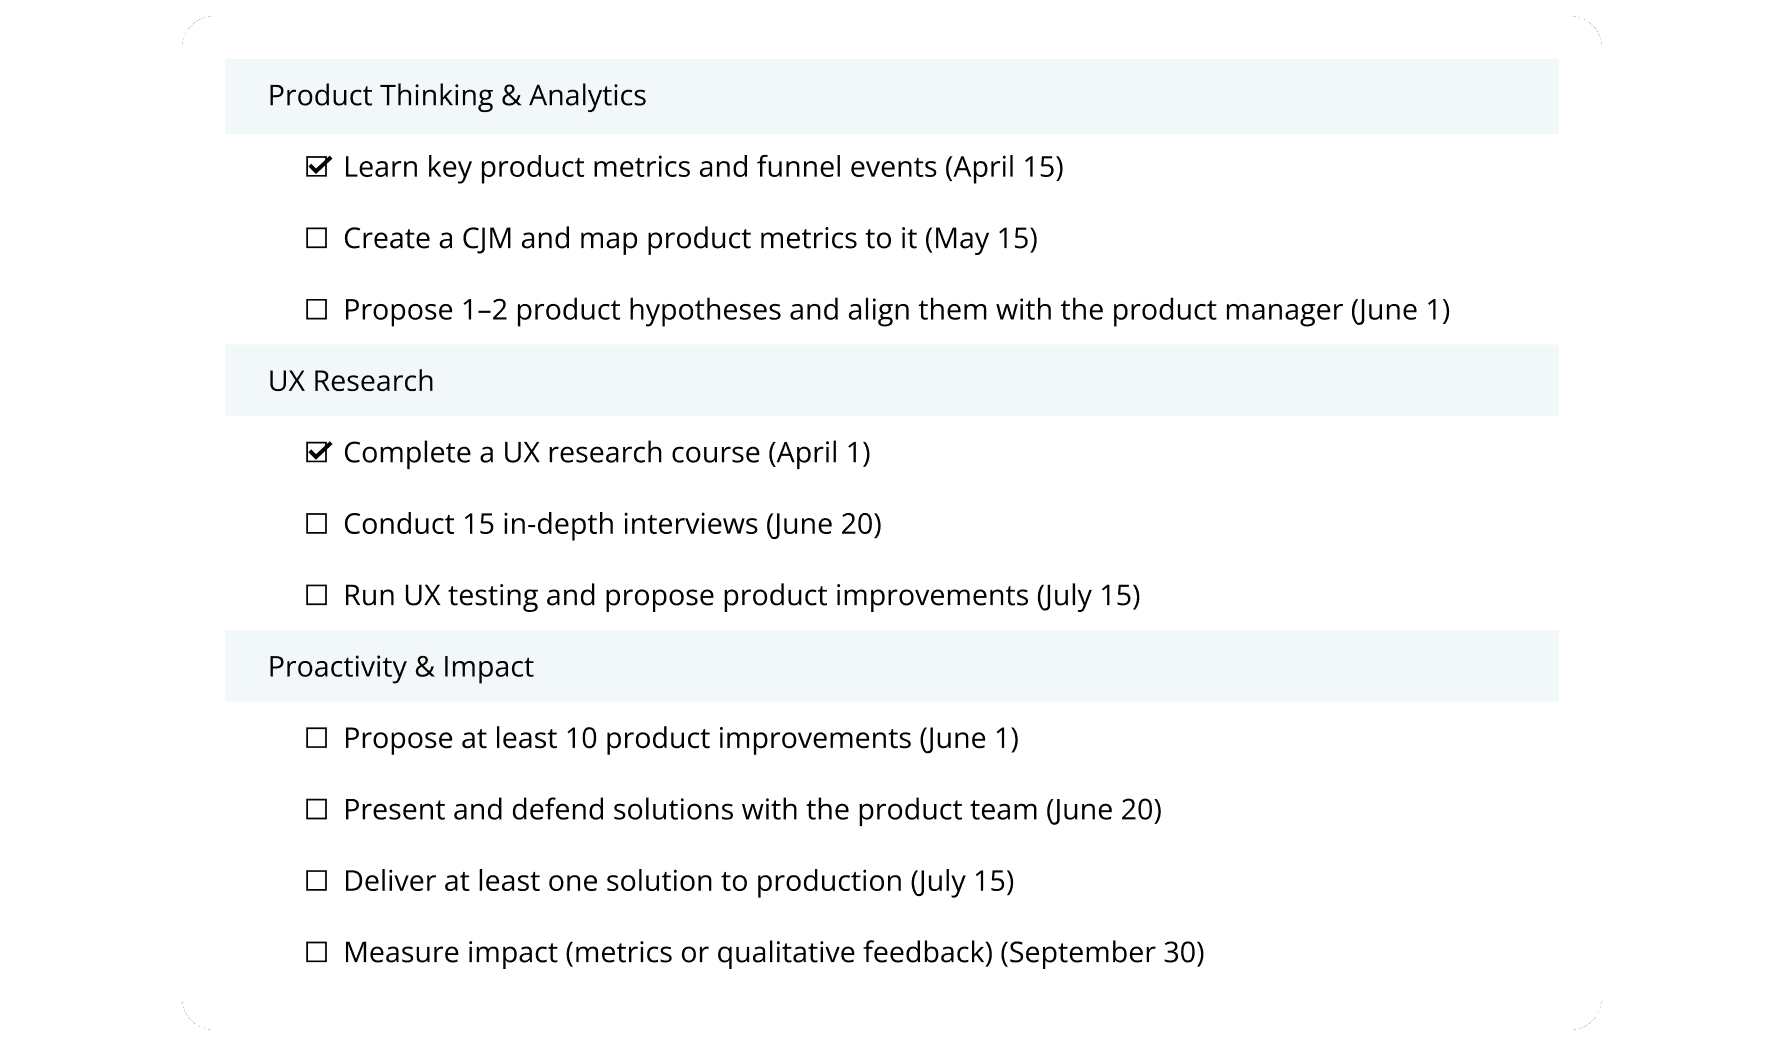Mark 'Conduct 15 in-depth interviews' checkbox done
1784x1062 pixels.
(x=316, y=524)
